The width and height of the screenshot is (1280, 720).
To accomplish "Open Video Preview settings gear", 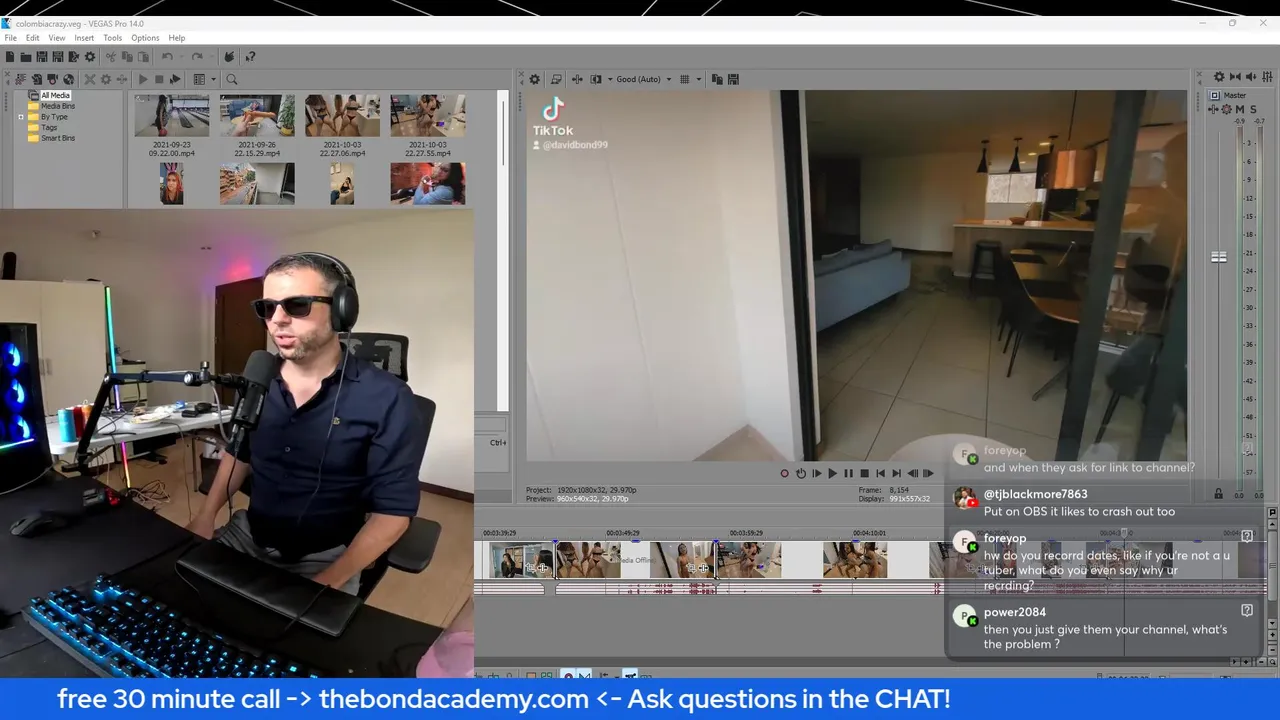I will [x=534, y=79].
